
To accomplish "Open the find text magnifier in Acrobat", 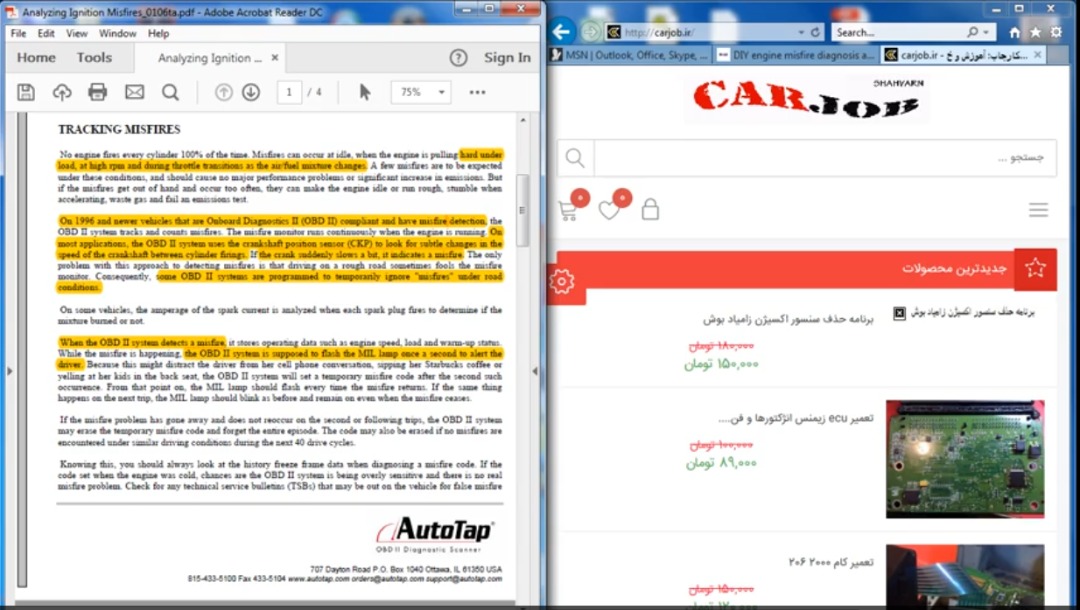I will (170, 92).
